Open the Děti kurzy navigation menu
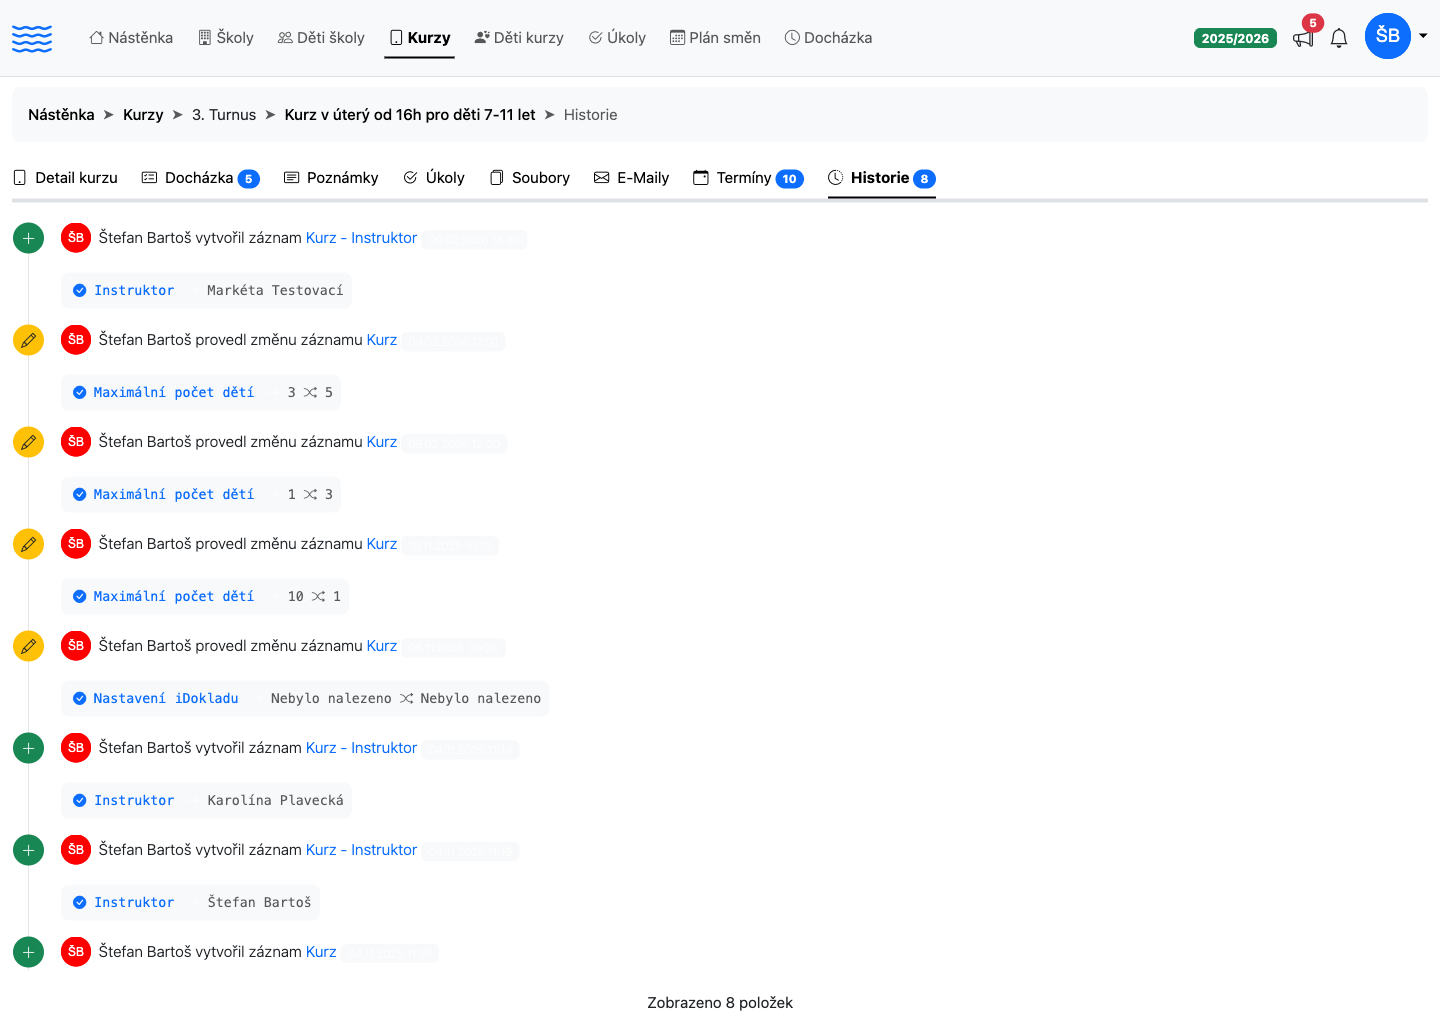The width and height of the screenshot is (1440, 1029). coord(519,38)
